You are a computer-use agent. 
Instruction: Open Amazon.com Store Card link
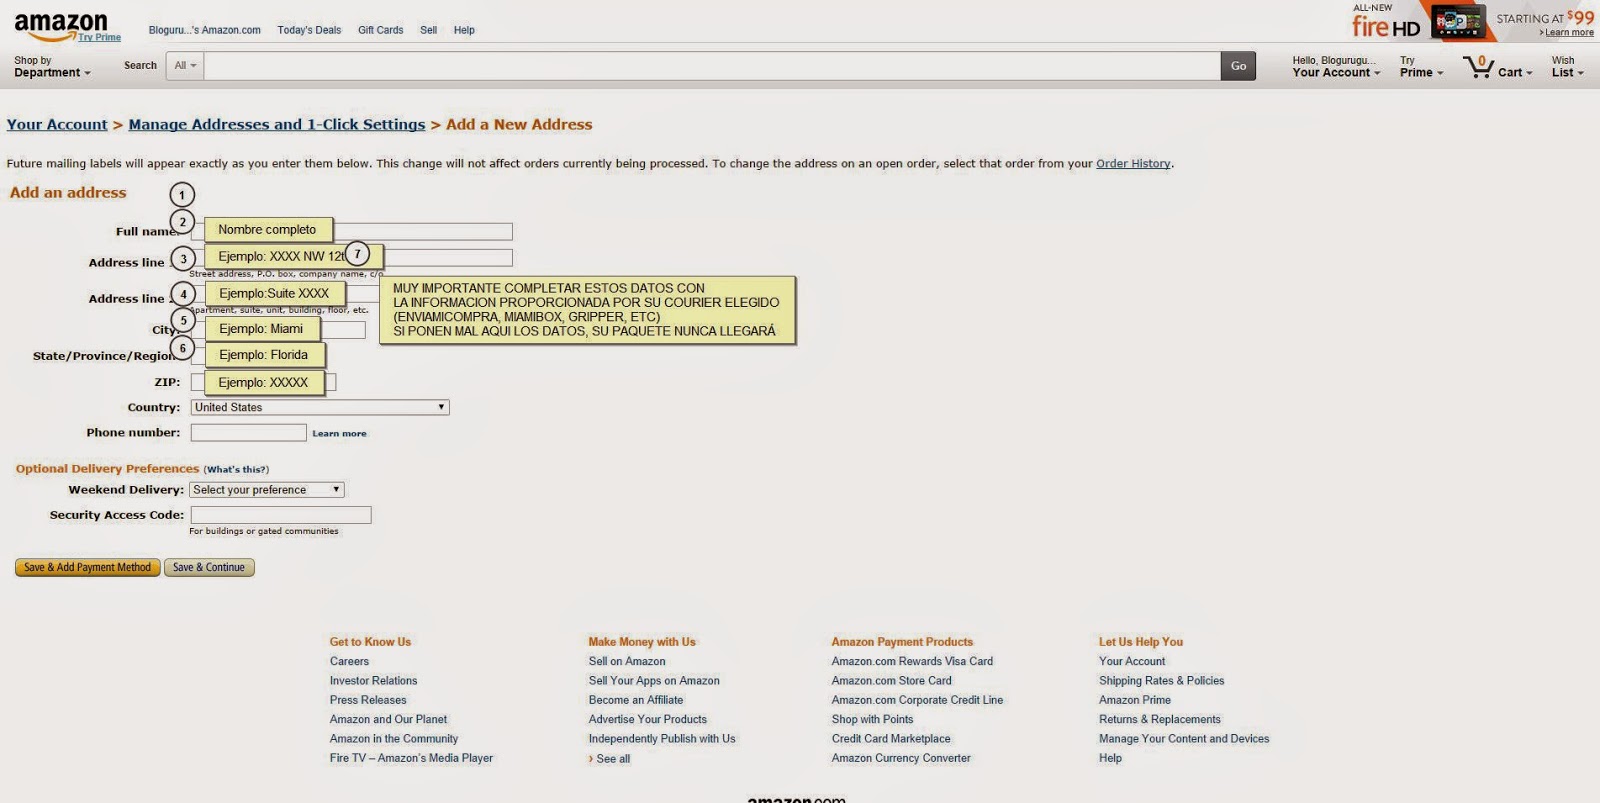892,681
